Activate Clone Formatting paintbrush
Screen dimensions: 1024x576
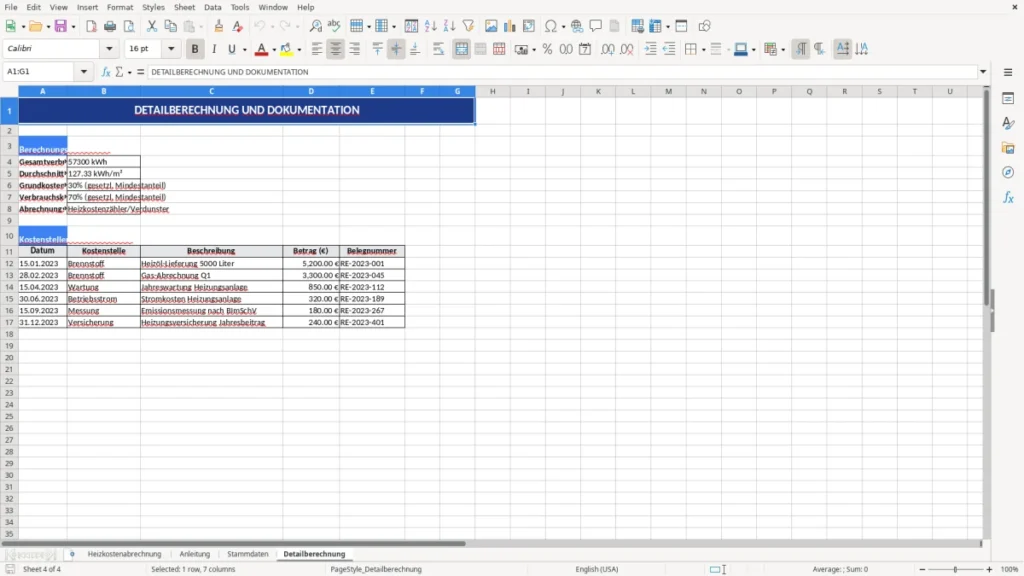coord(219,26)
